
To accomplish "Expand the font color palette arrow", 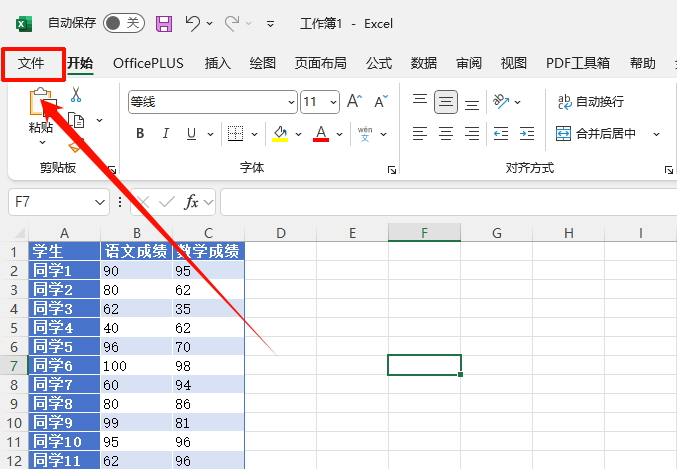I will (x=339, y=134).
